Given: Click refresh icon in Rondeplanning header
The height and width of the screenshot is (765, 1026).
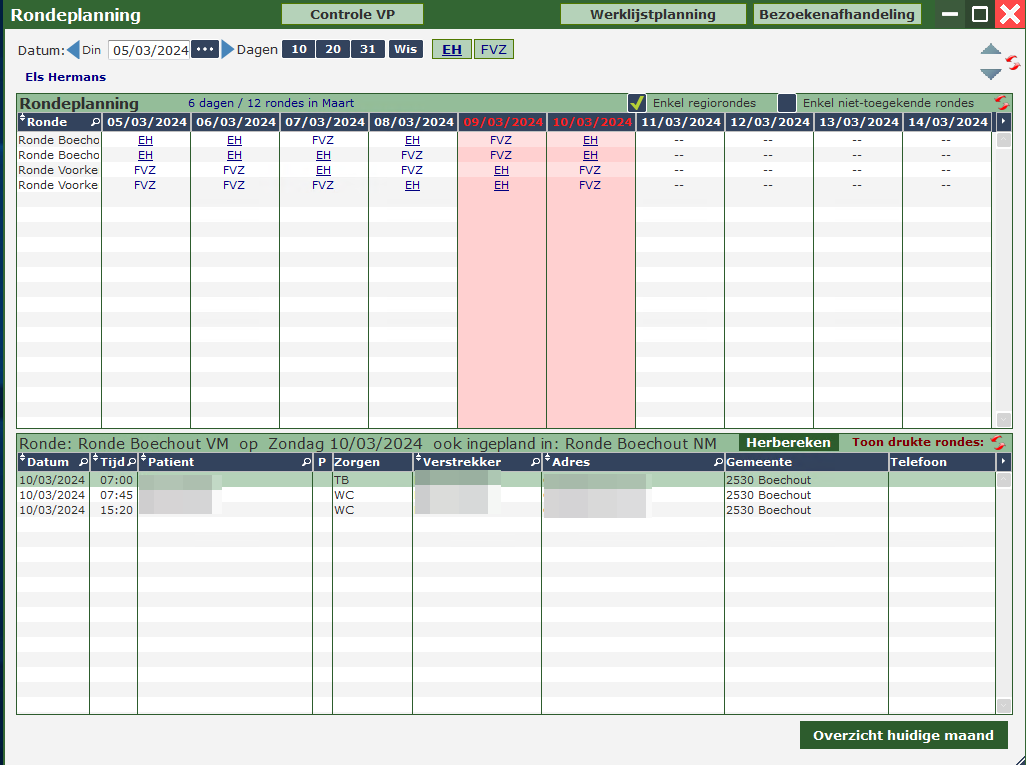Looking at the screenshot, I should (x=1002, y=103).
